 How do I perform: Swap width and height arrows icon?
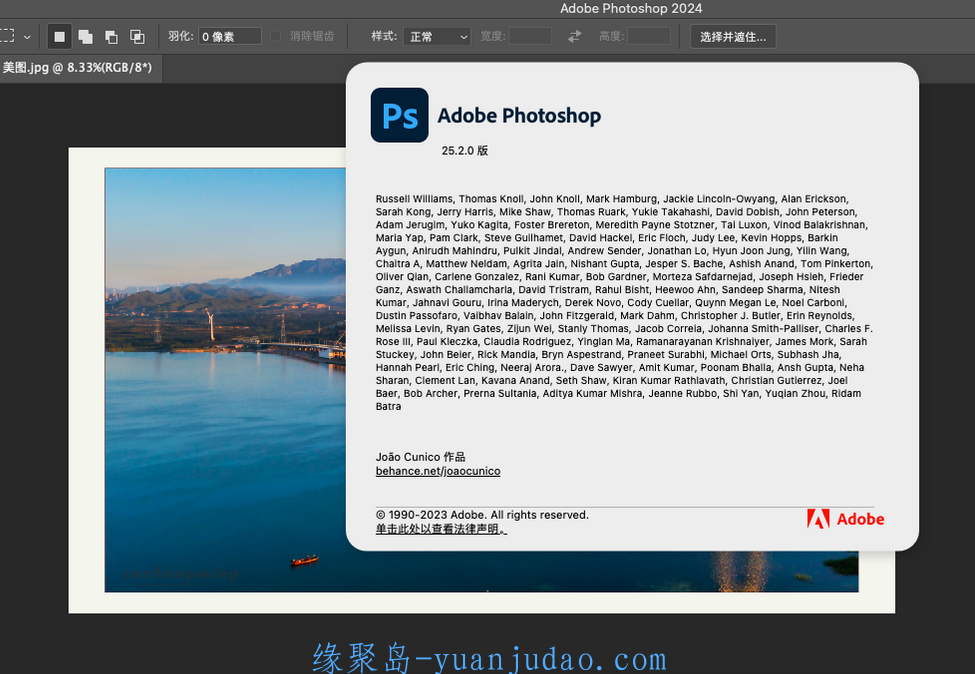tap(575, 37)
